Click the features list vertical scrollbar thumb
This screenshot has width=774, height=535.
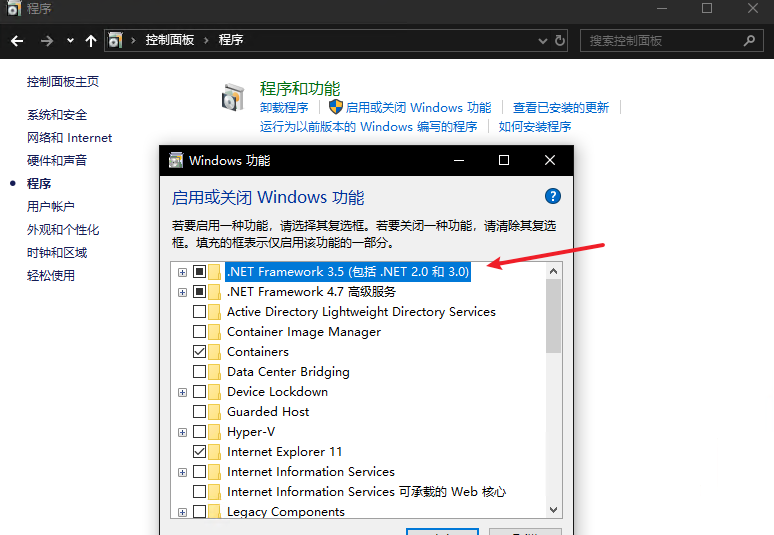point(553,315)
